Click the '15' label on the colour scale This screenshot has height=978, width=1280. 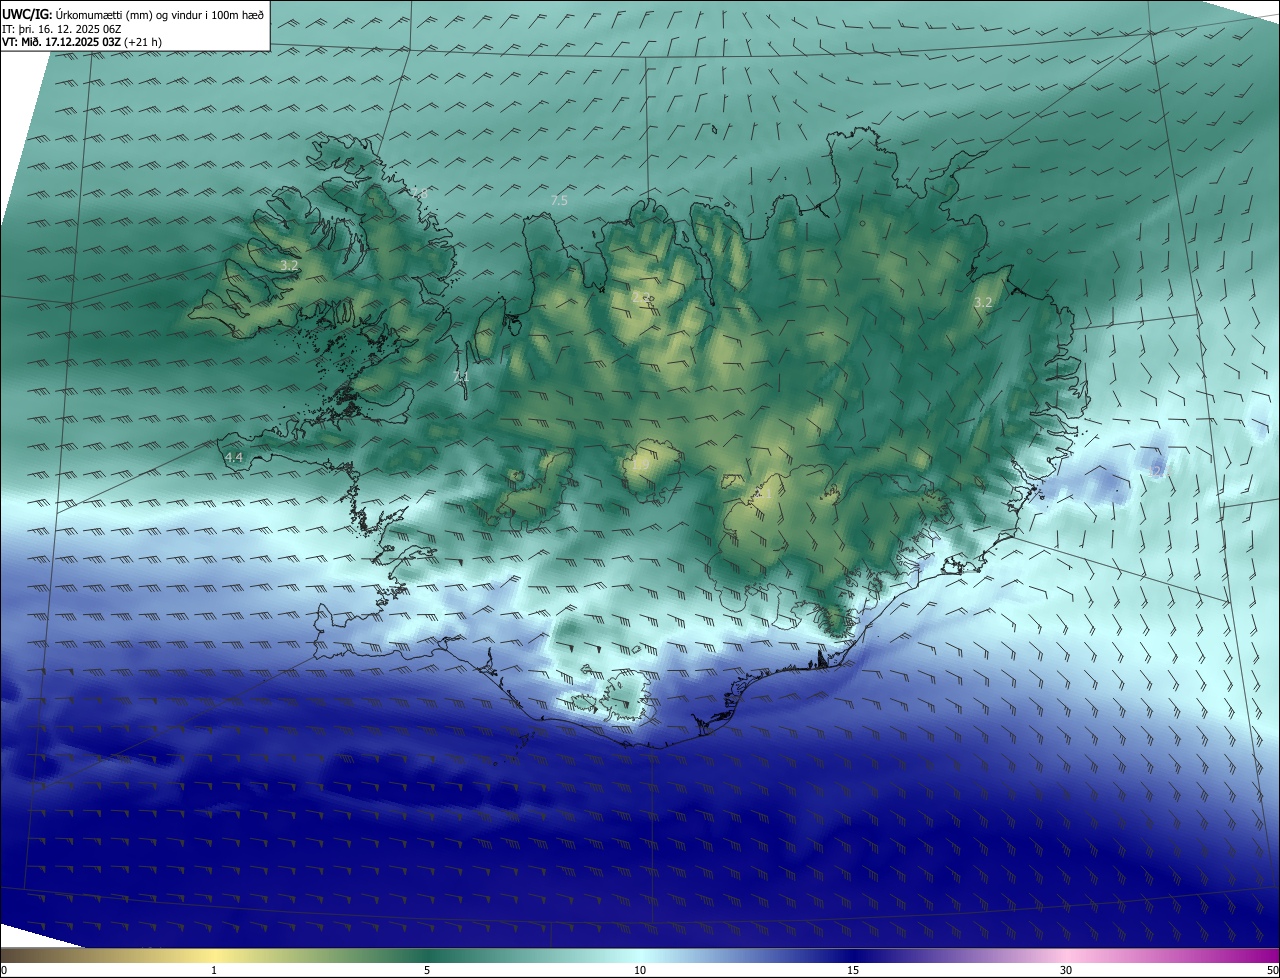click(x=853, y=970)
